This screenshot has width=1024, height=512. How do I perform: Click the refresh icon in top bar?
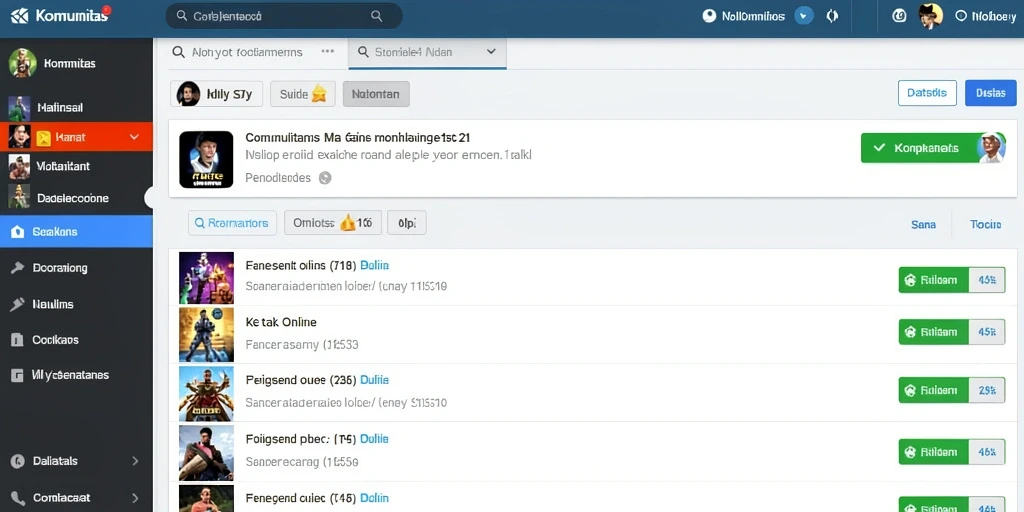coord(832,16)
